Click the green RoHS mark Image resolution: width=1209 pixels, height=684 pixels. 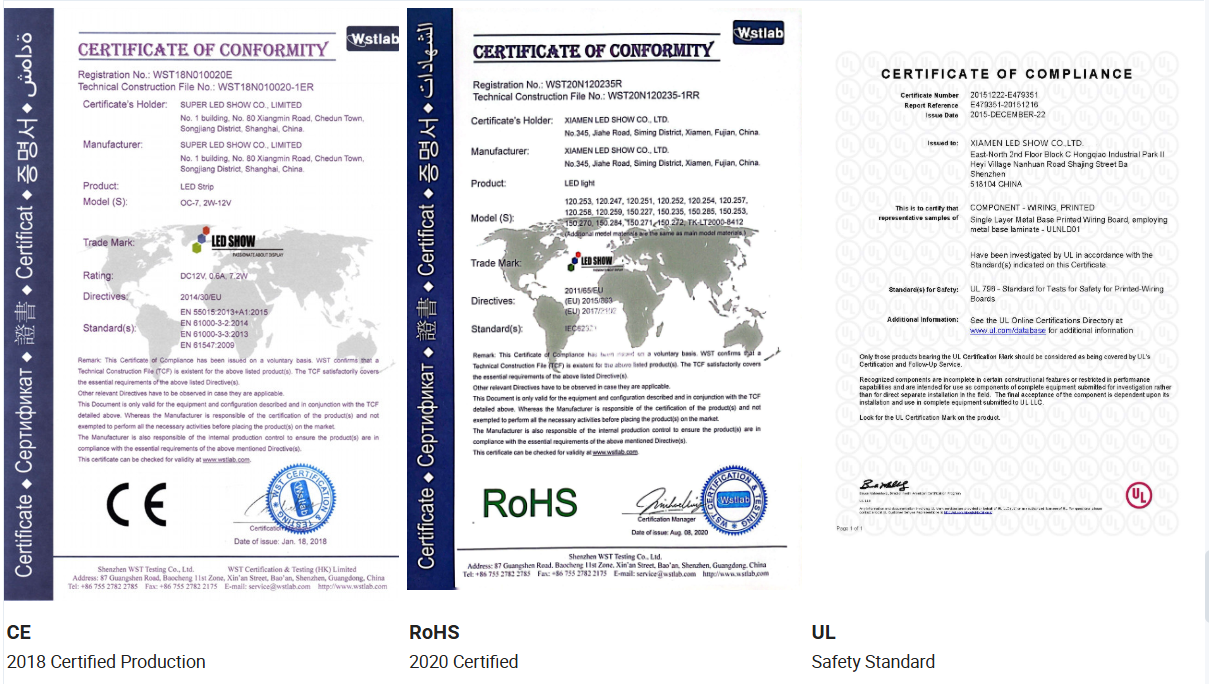pos(530,502)
